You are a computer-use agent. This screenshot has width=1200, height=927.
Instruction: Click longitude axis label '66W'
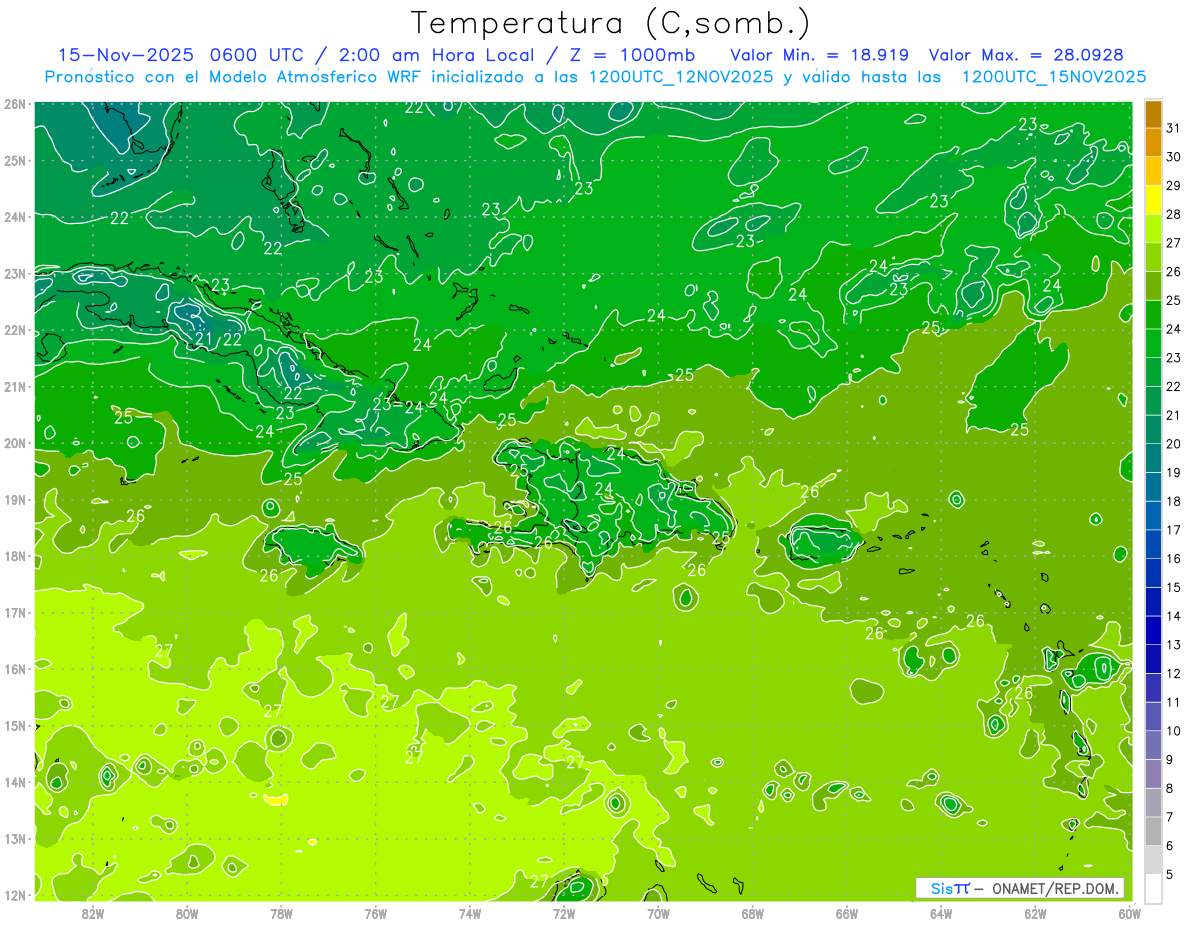847,913
